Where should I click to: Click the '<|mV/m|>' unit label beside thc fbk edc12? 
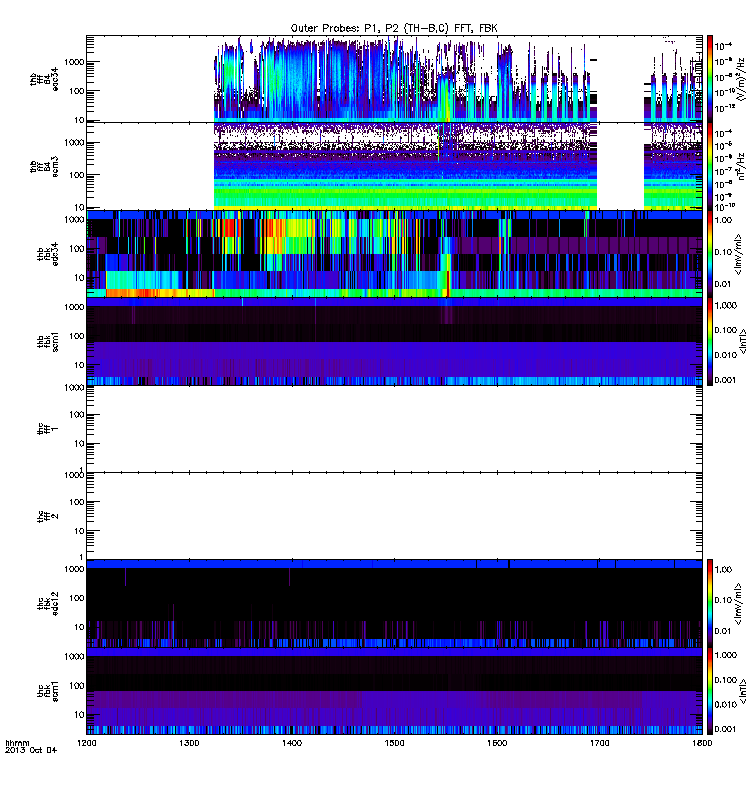(738, 604)
